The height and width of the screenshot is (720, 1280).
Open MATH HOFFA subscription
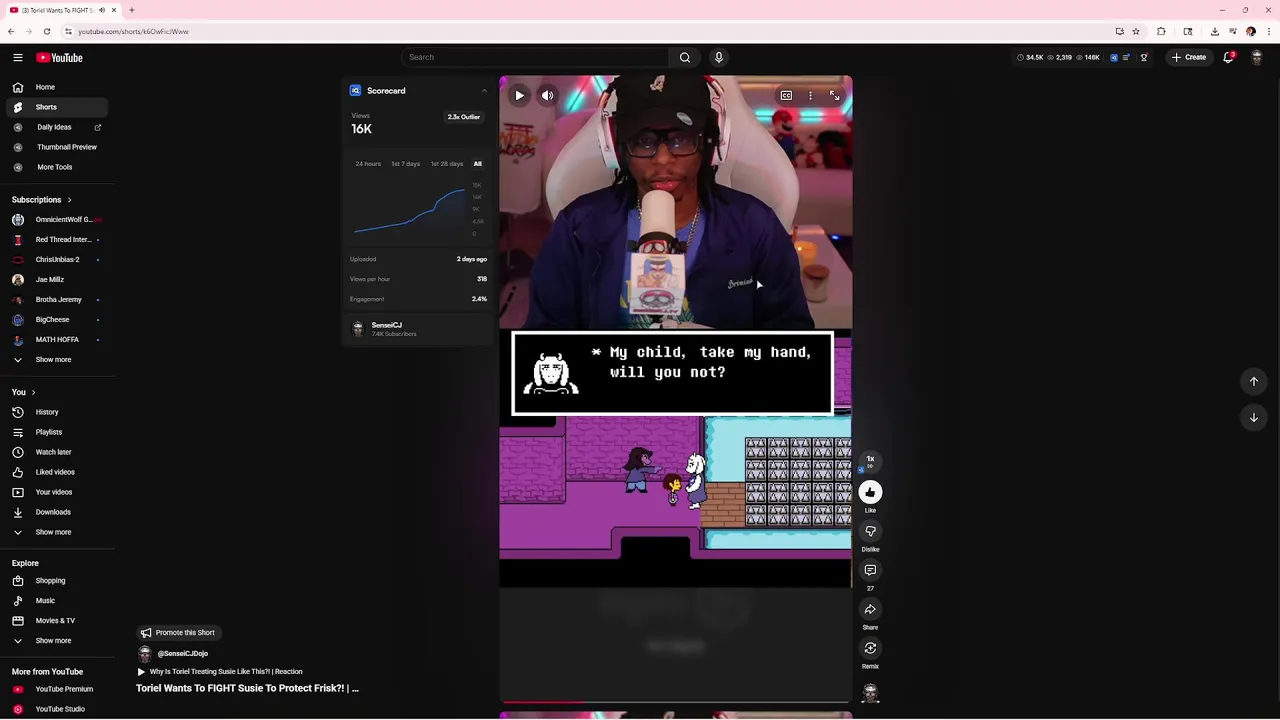(58, 340)
